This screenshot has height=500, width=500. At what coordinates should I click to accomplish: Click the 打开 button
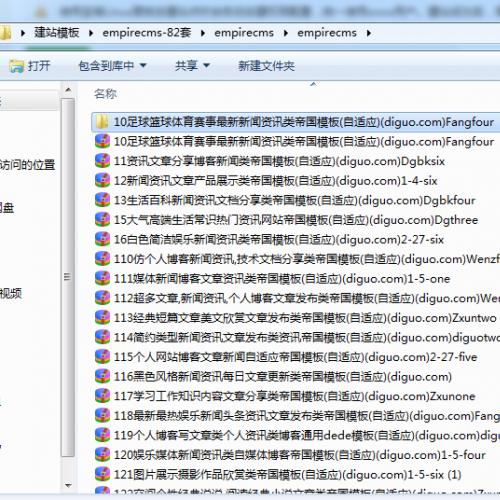[x=30, y=66]
